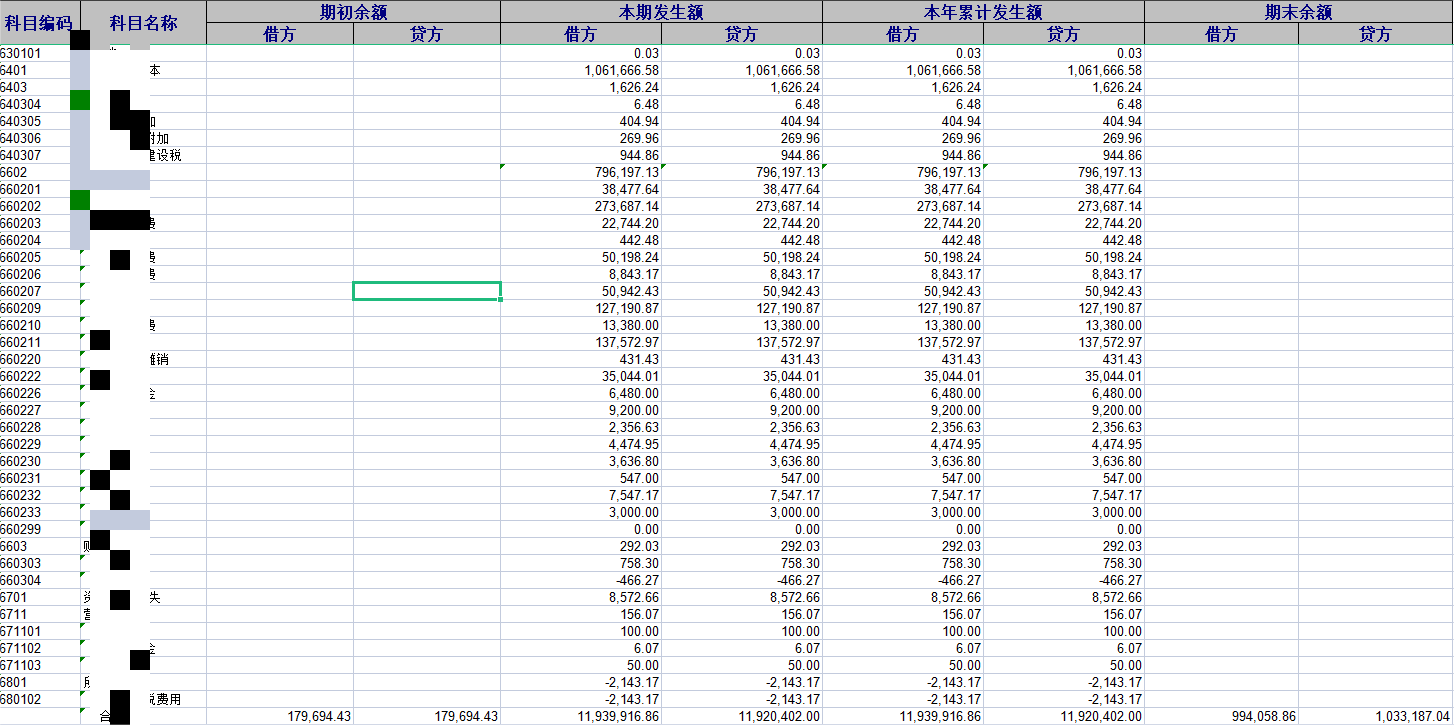Select 贷方 subheader under 期末余额
The width and height of the screenshot is (1454, 725).
1376,34
